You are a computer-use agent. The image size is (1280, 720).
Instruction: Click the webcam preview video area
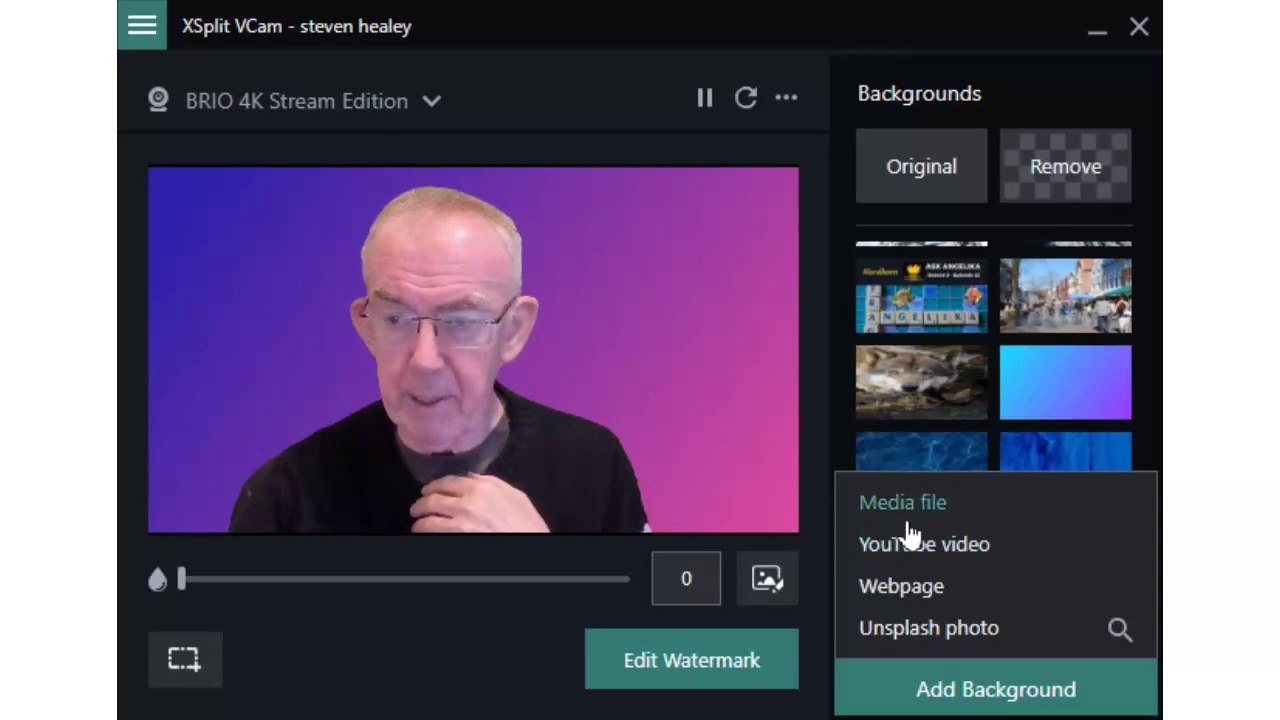[473, 349]
